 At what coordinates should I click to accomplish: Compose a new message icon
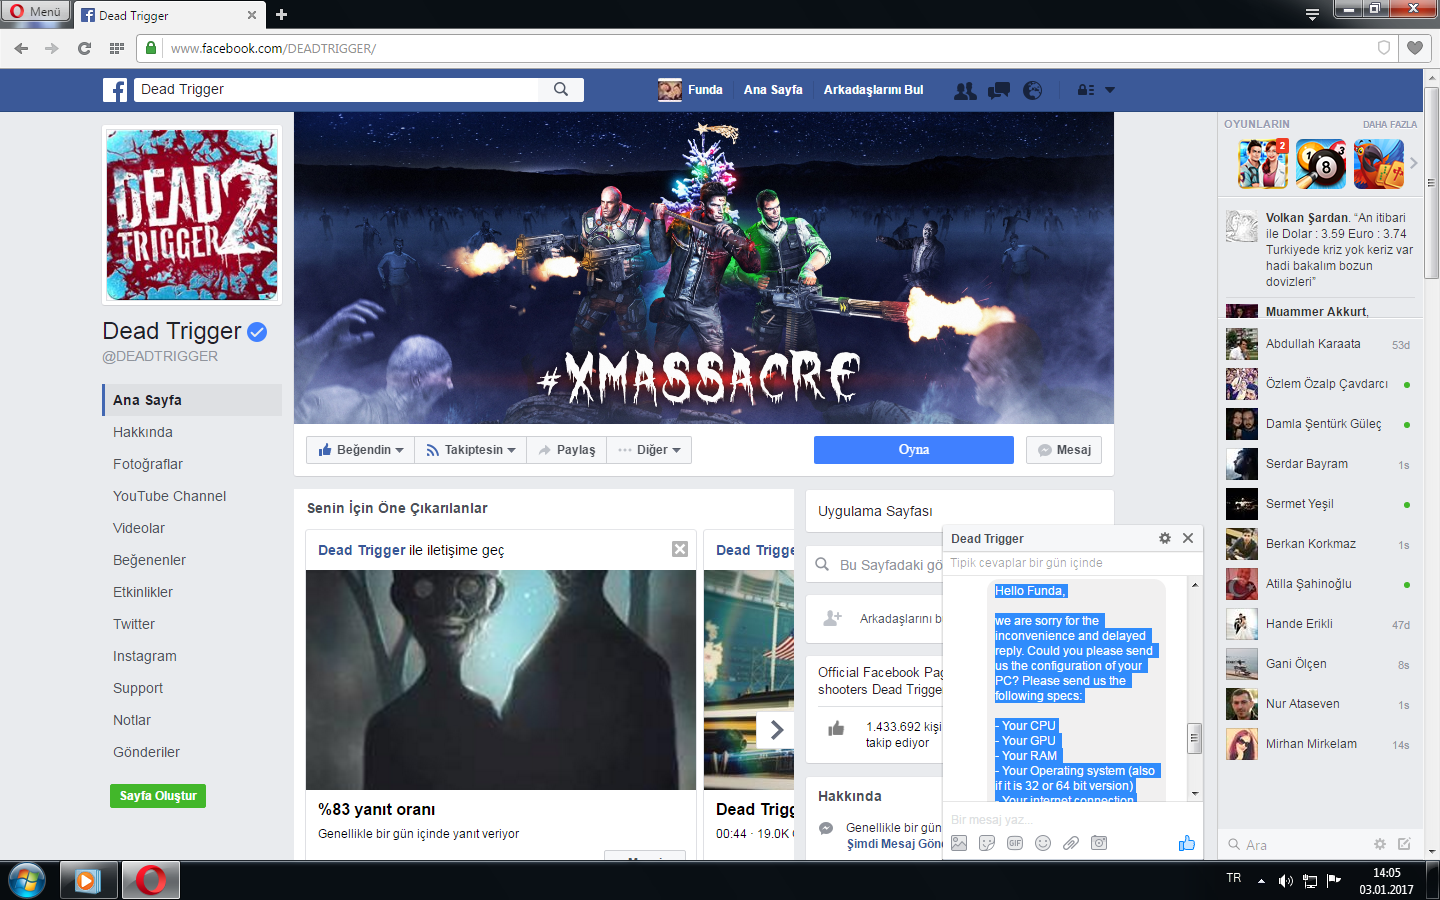coord(1404,844)
